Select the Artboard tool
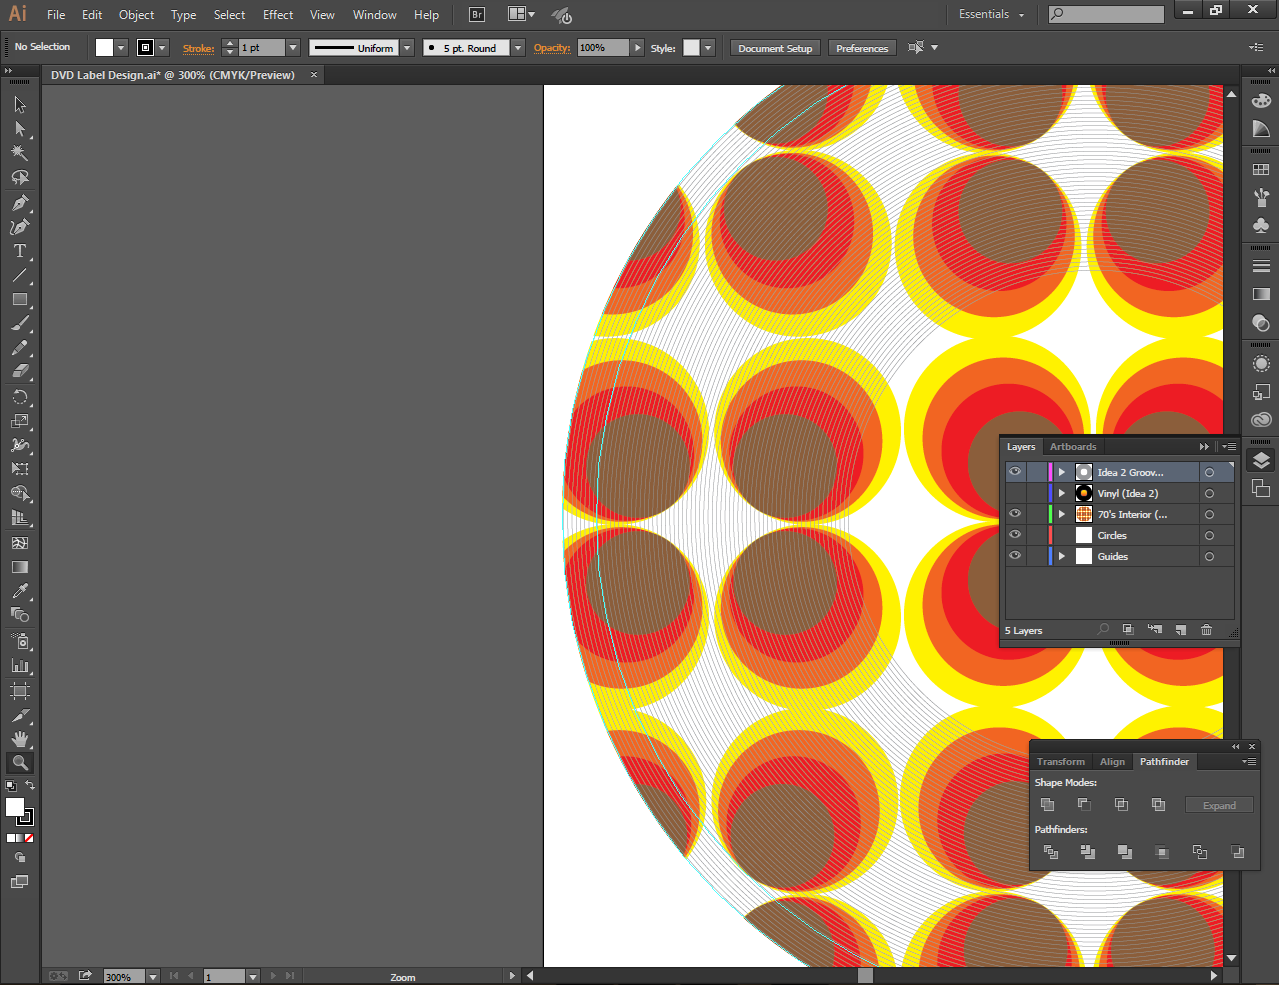 click(x=20, y=691)
